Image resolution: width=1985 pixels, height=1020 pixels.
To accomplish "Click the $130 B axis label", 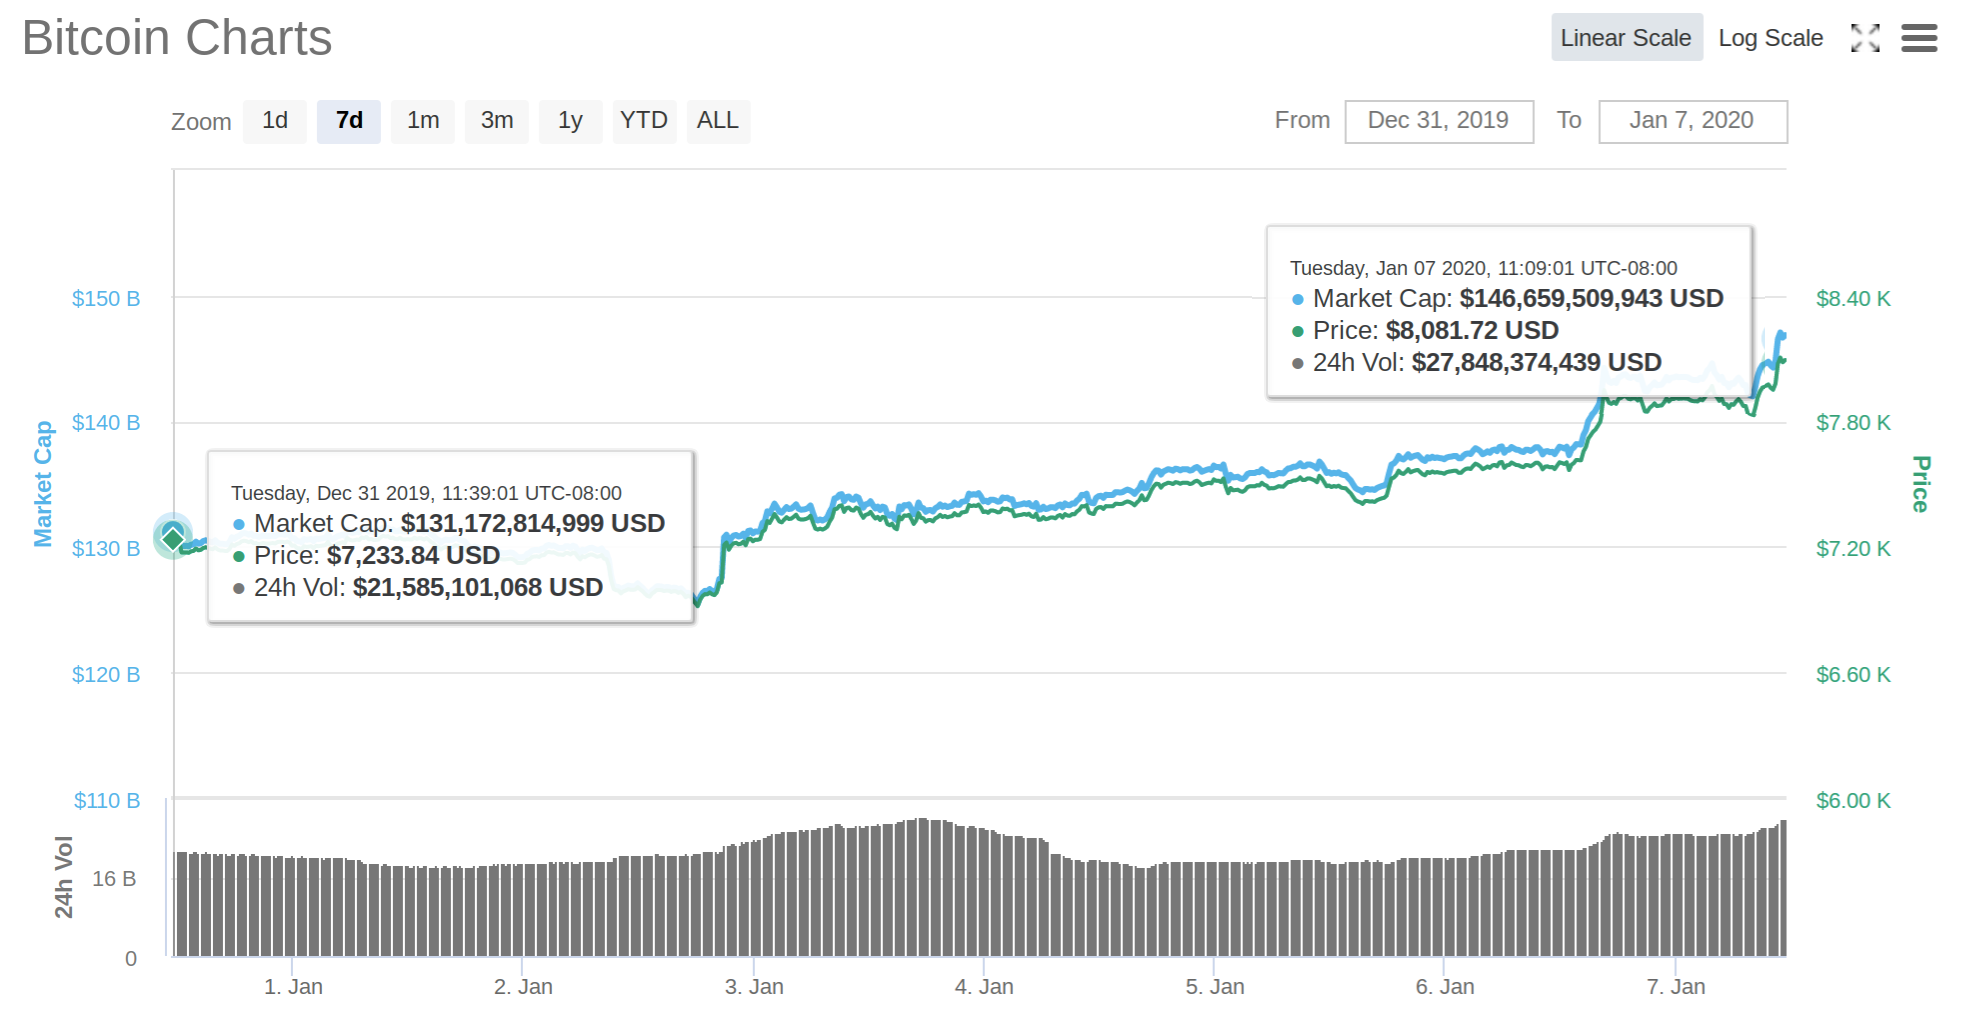I will pyautogui.click(x=106, y=549).
